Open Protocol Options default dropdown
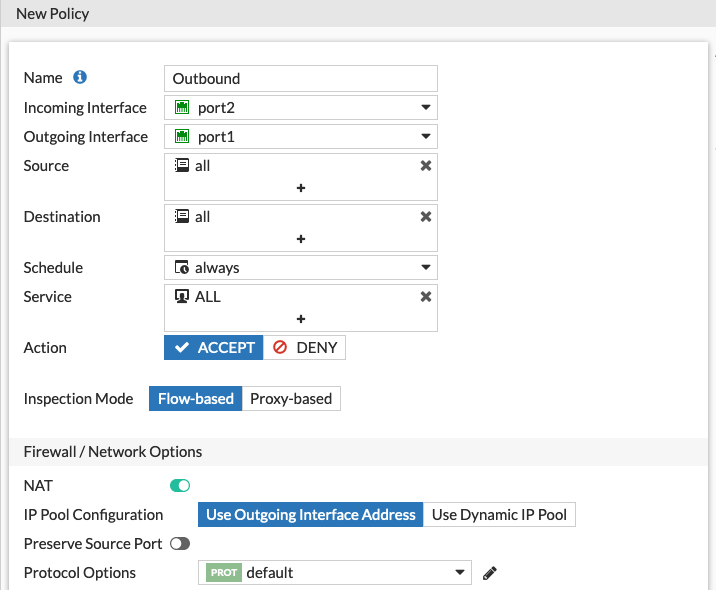Image resolution: width=716 pixels, height=590 pixels. [x=335, y=573]
